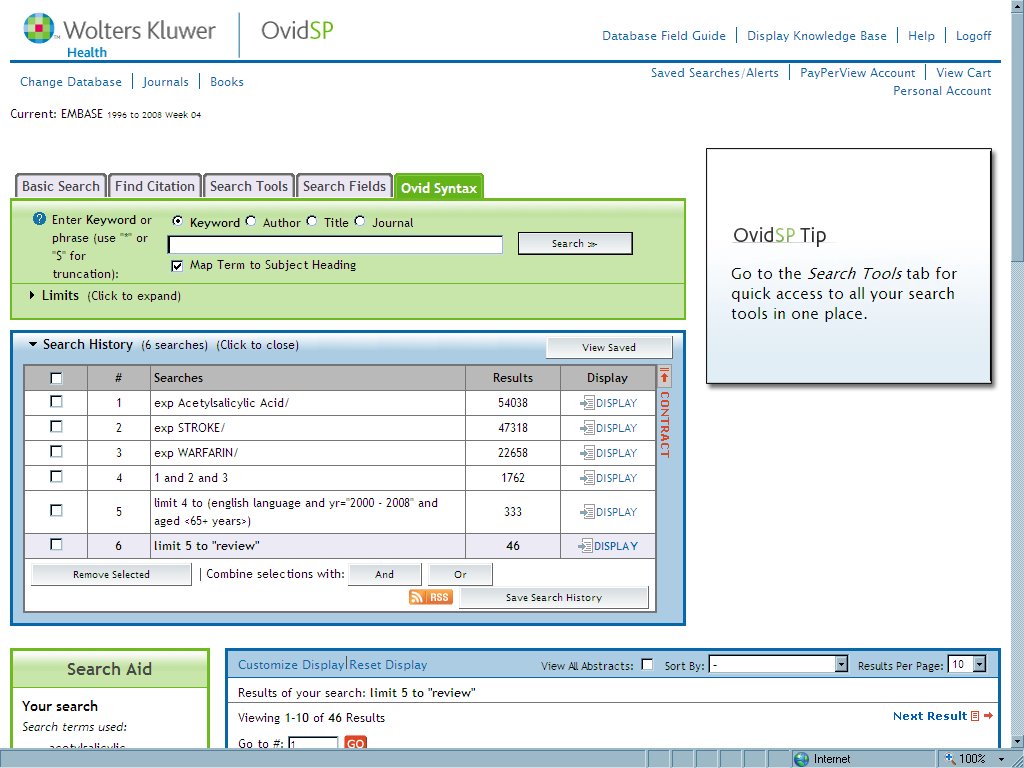Switch to the Basic Search tab
The height and width of the screenshot is (768, 1024).
click(x=61, y=186)
